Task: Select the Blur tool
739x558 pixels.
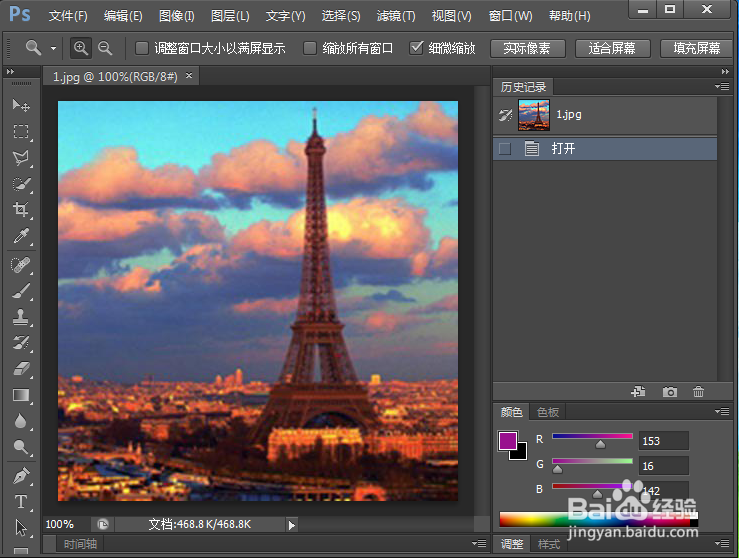Action: [21, 421]
